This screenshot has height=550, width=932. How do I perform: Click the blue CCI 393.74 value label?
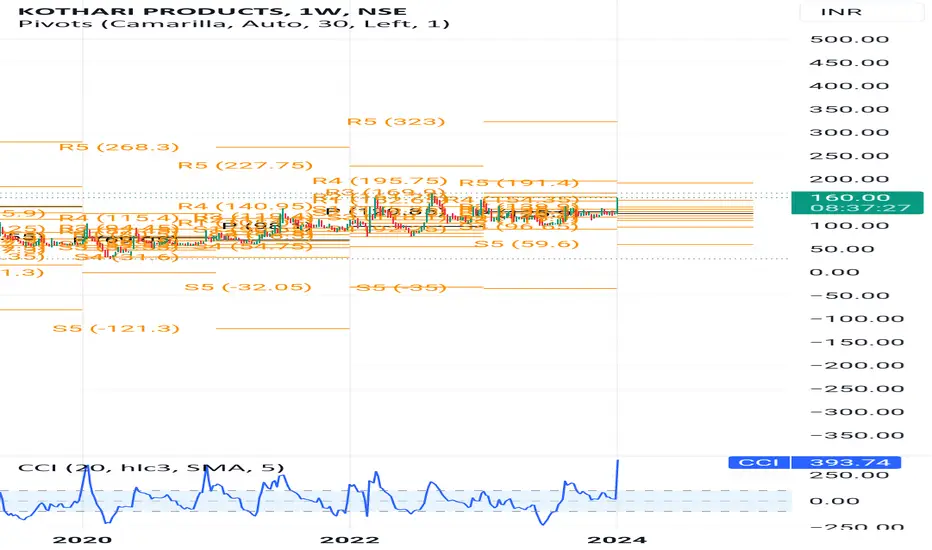click(x=814, y=462)
